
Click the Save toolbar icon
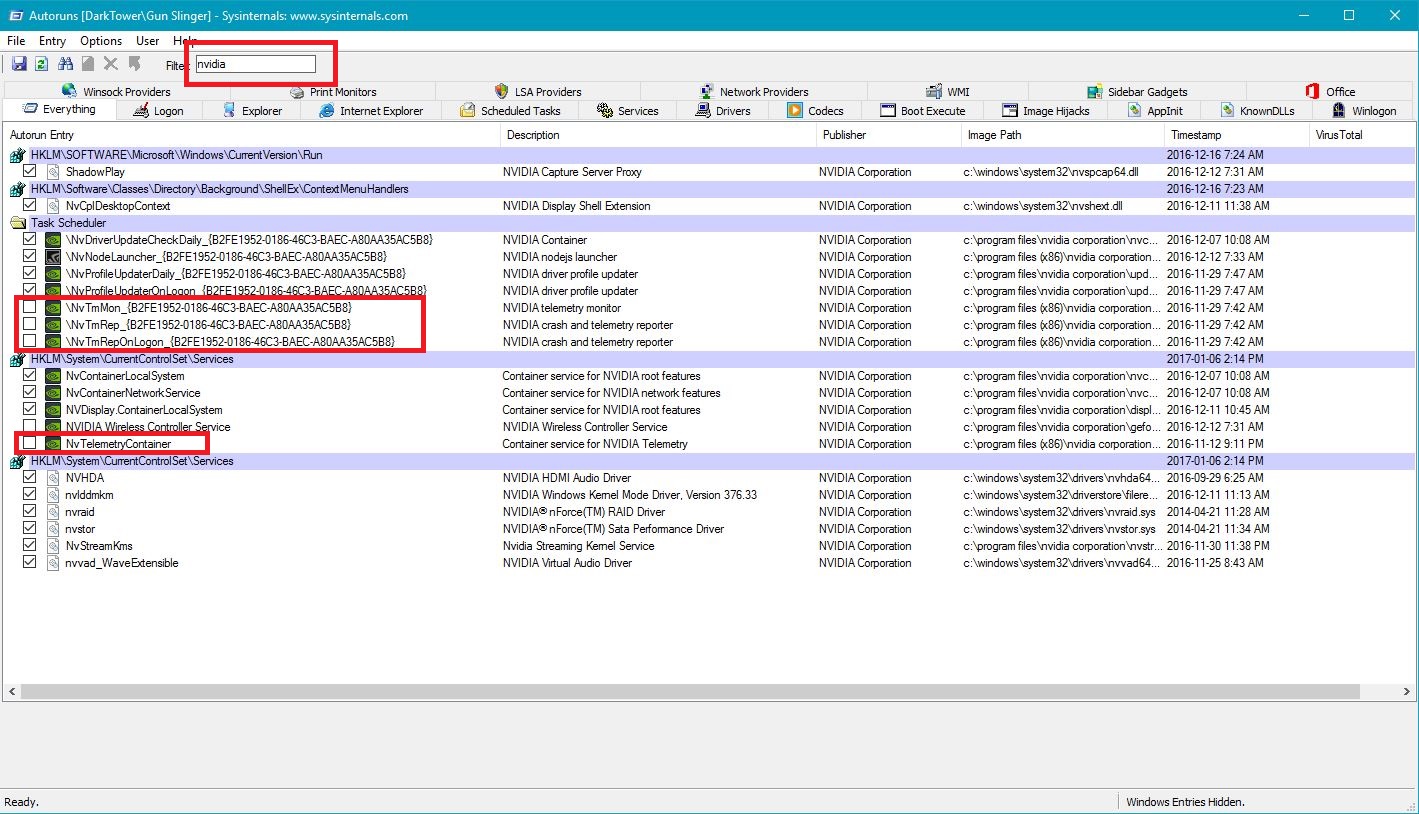click(19, 64)
